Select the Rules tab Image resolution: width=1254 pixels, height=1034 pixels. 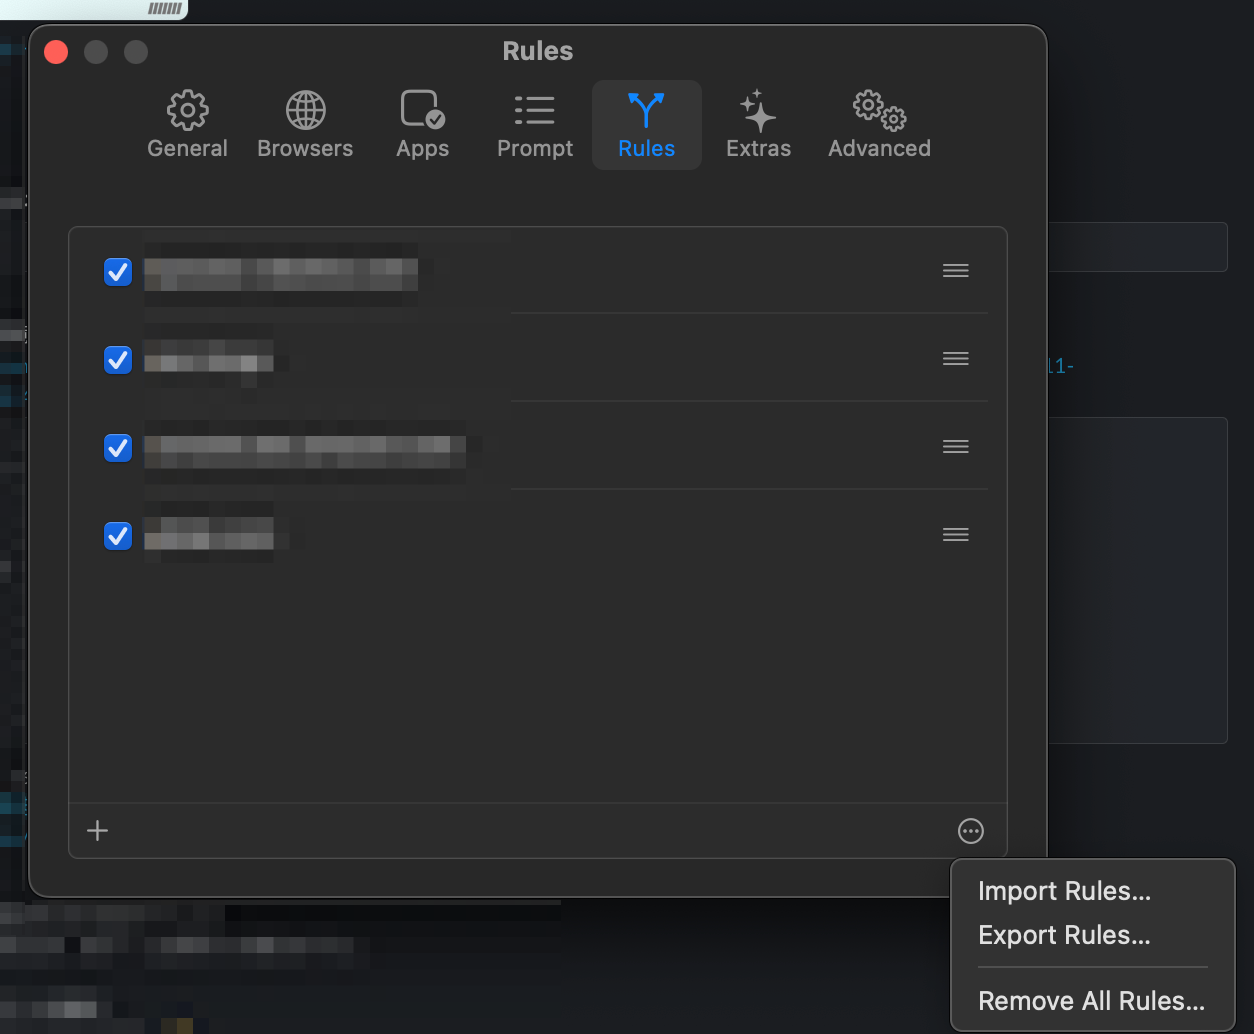click(646, 125)
